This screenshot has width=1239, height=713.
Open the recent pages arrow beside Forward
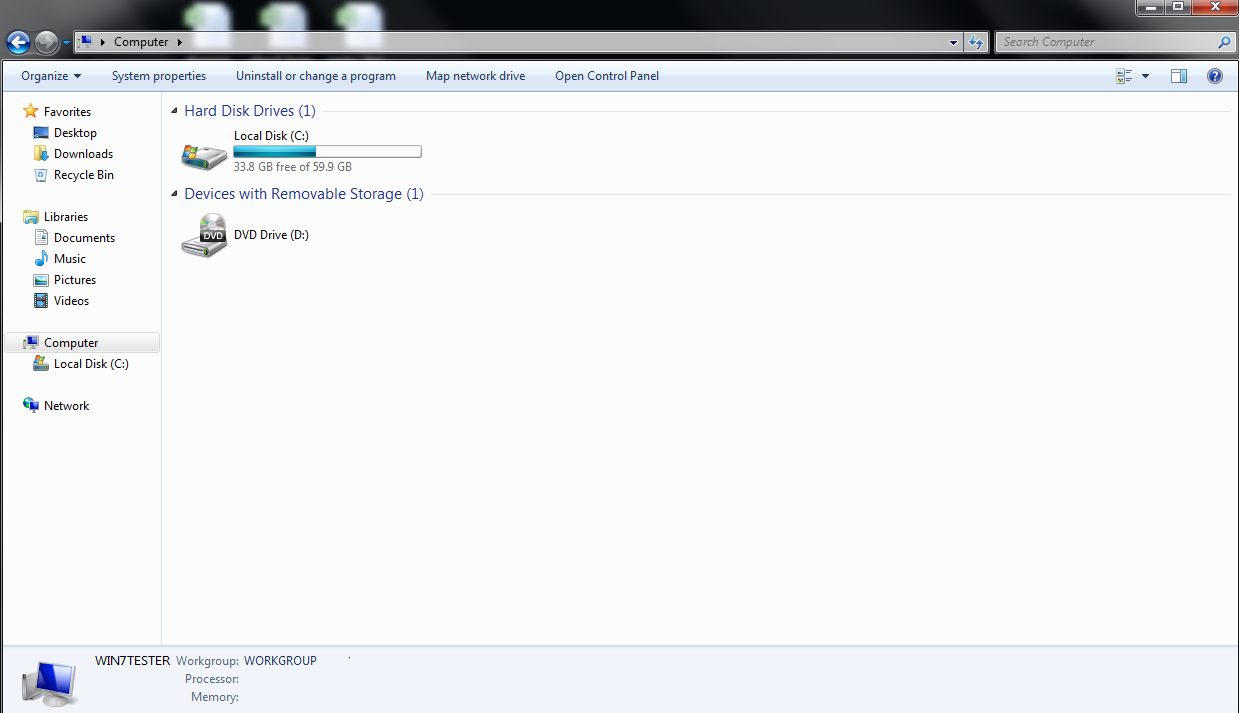pos(66,43)
